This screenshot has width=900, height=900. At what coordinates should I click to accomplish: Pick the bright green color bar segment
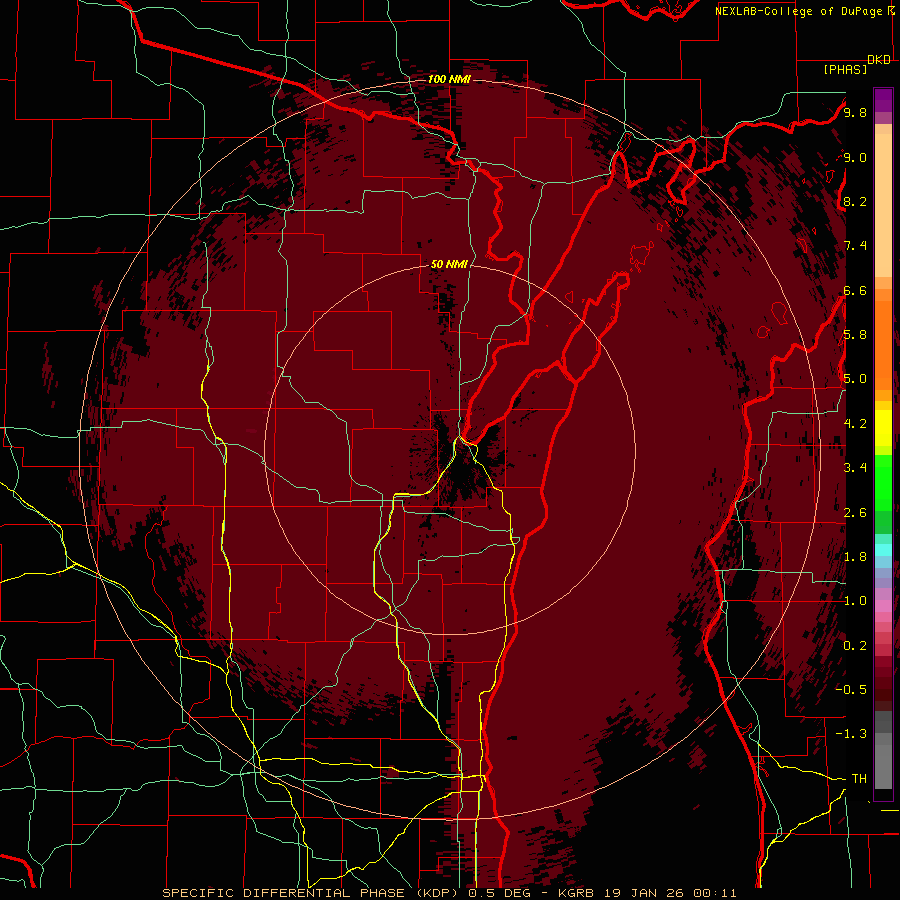tap(883, 482)
